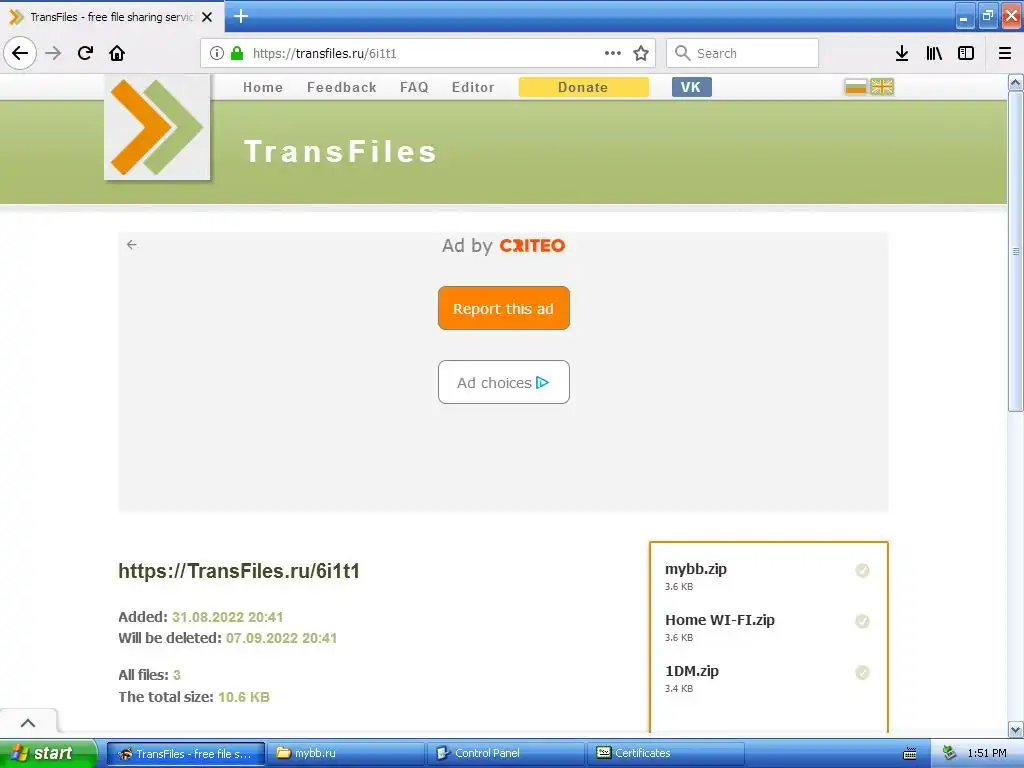Switch to Certificates taskbar window
This screenshot has width=1024, height=768.
pos(666,753)
